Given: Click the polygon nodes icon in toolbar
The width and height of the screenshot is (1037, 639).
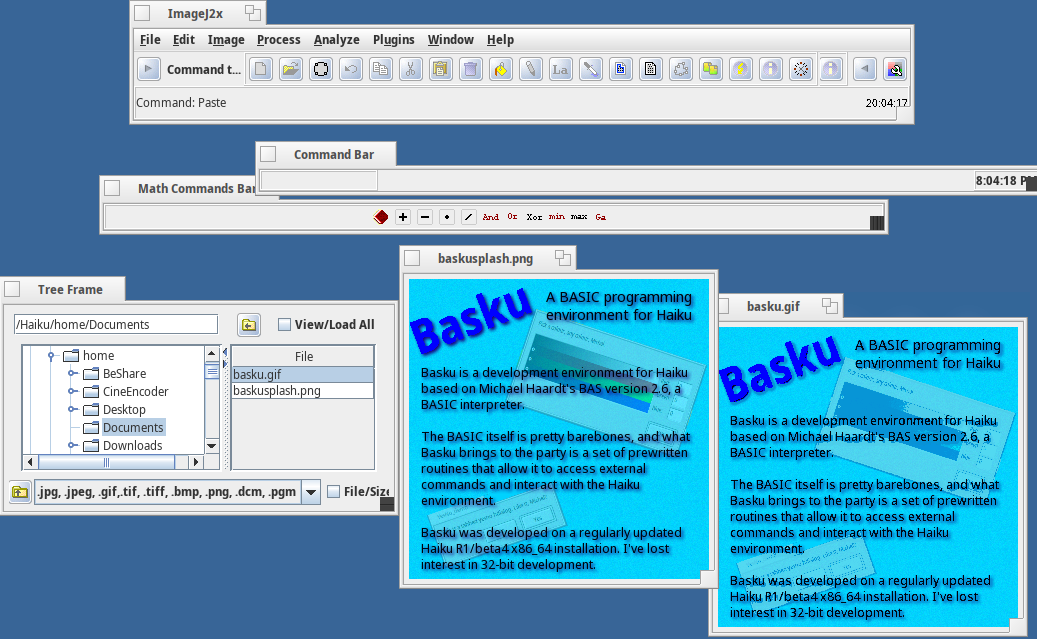Looking at the screenshot, I should click(x=681, y=69).
